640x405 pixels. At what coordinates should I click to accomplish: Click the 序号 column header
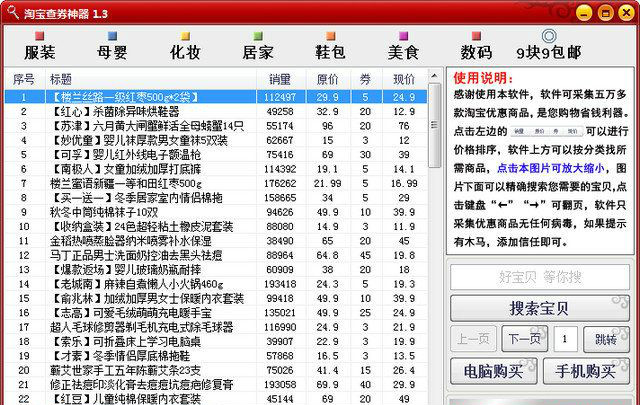click(24, 79)
